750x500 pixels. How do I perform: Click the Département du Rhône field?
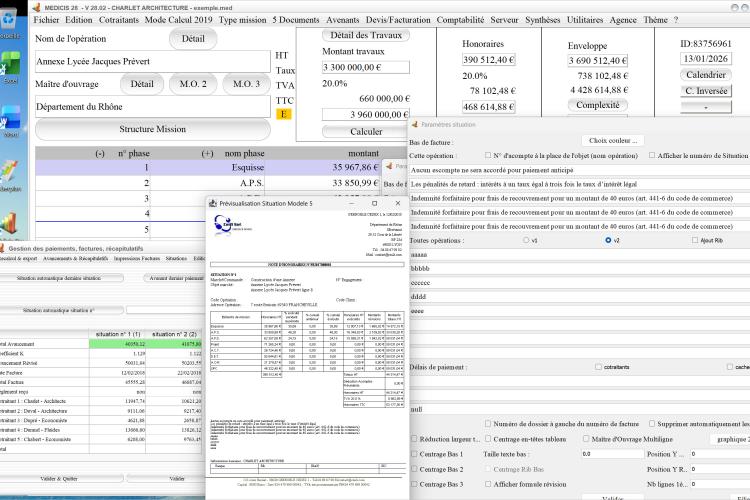(x=153, y=107)
